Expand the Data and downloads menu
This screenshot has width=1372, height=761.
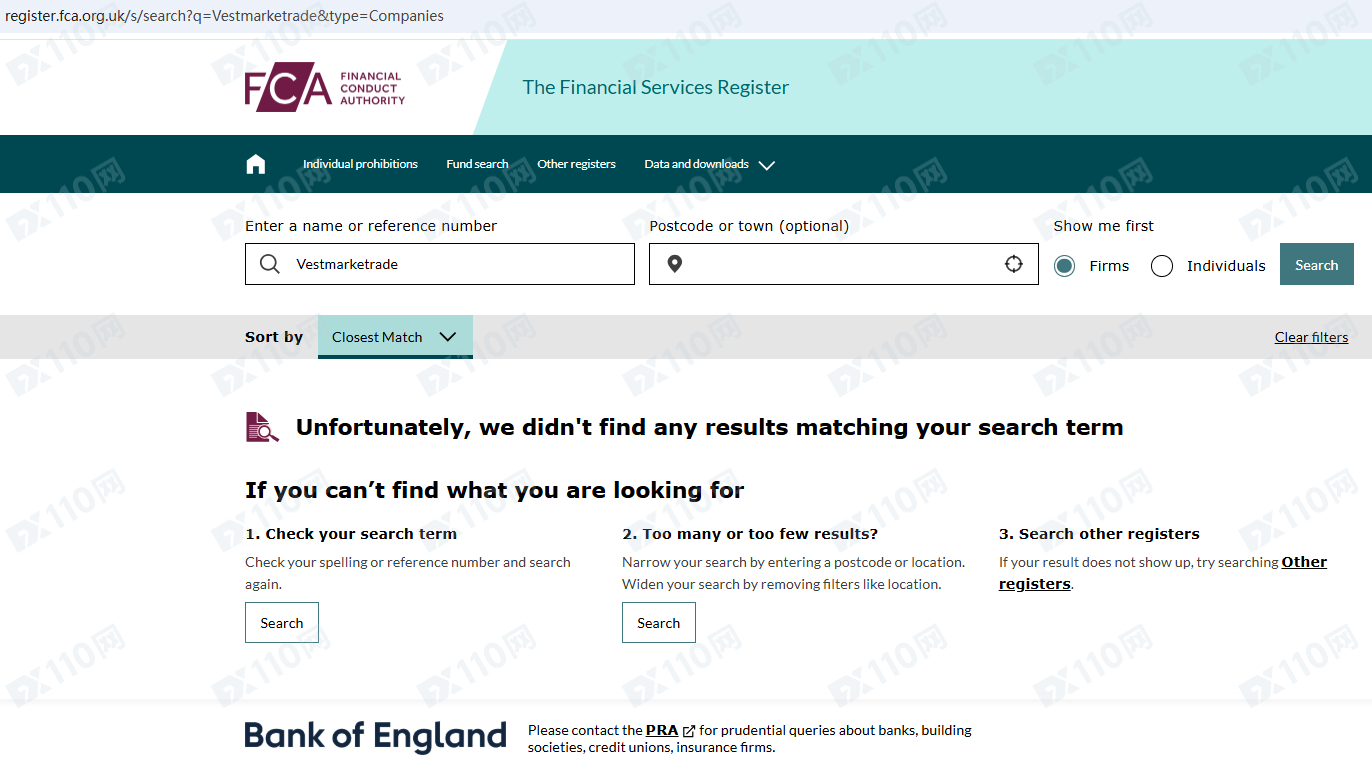coord(709,164)
